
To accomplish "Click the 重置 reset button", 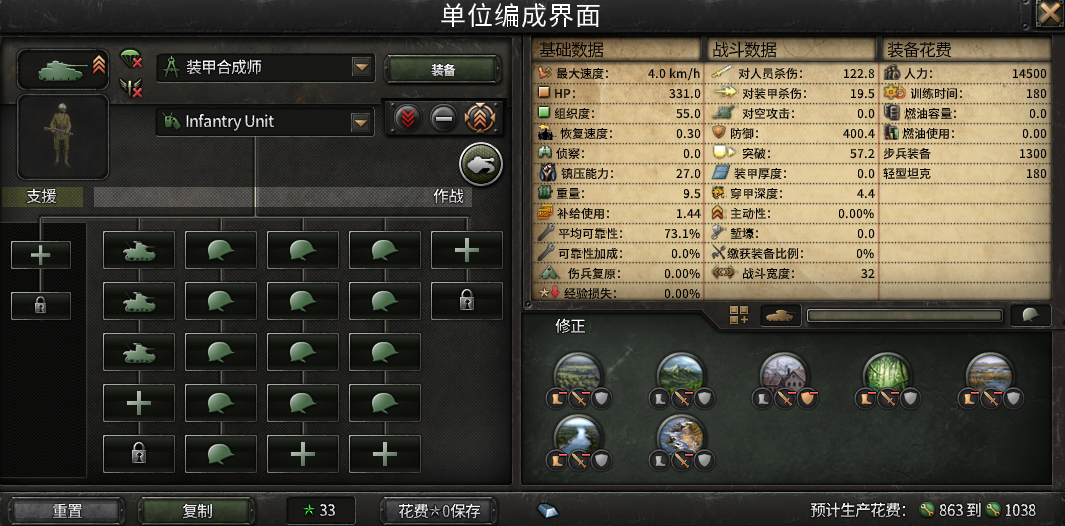I will click(x=67, y=511).
